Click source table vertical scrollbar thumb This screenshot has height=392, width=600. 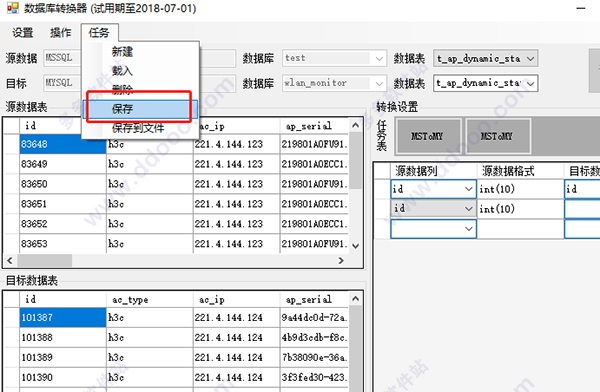coord(355,161)
